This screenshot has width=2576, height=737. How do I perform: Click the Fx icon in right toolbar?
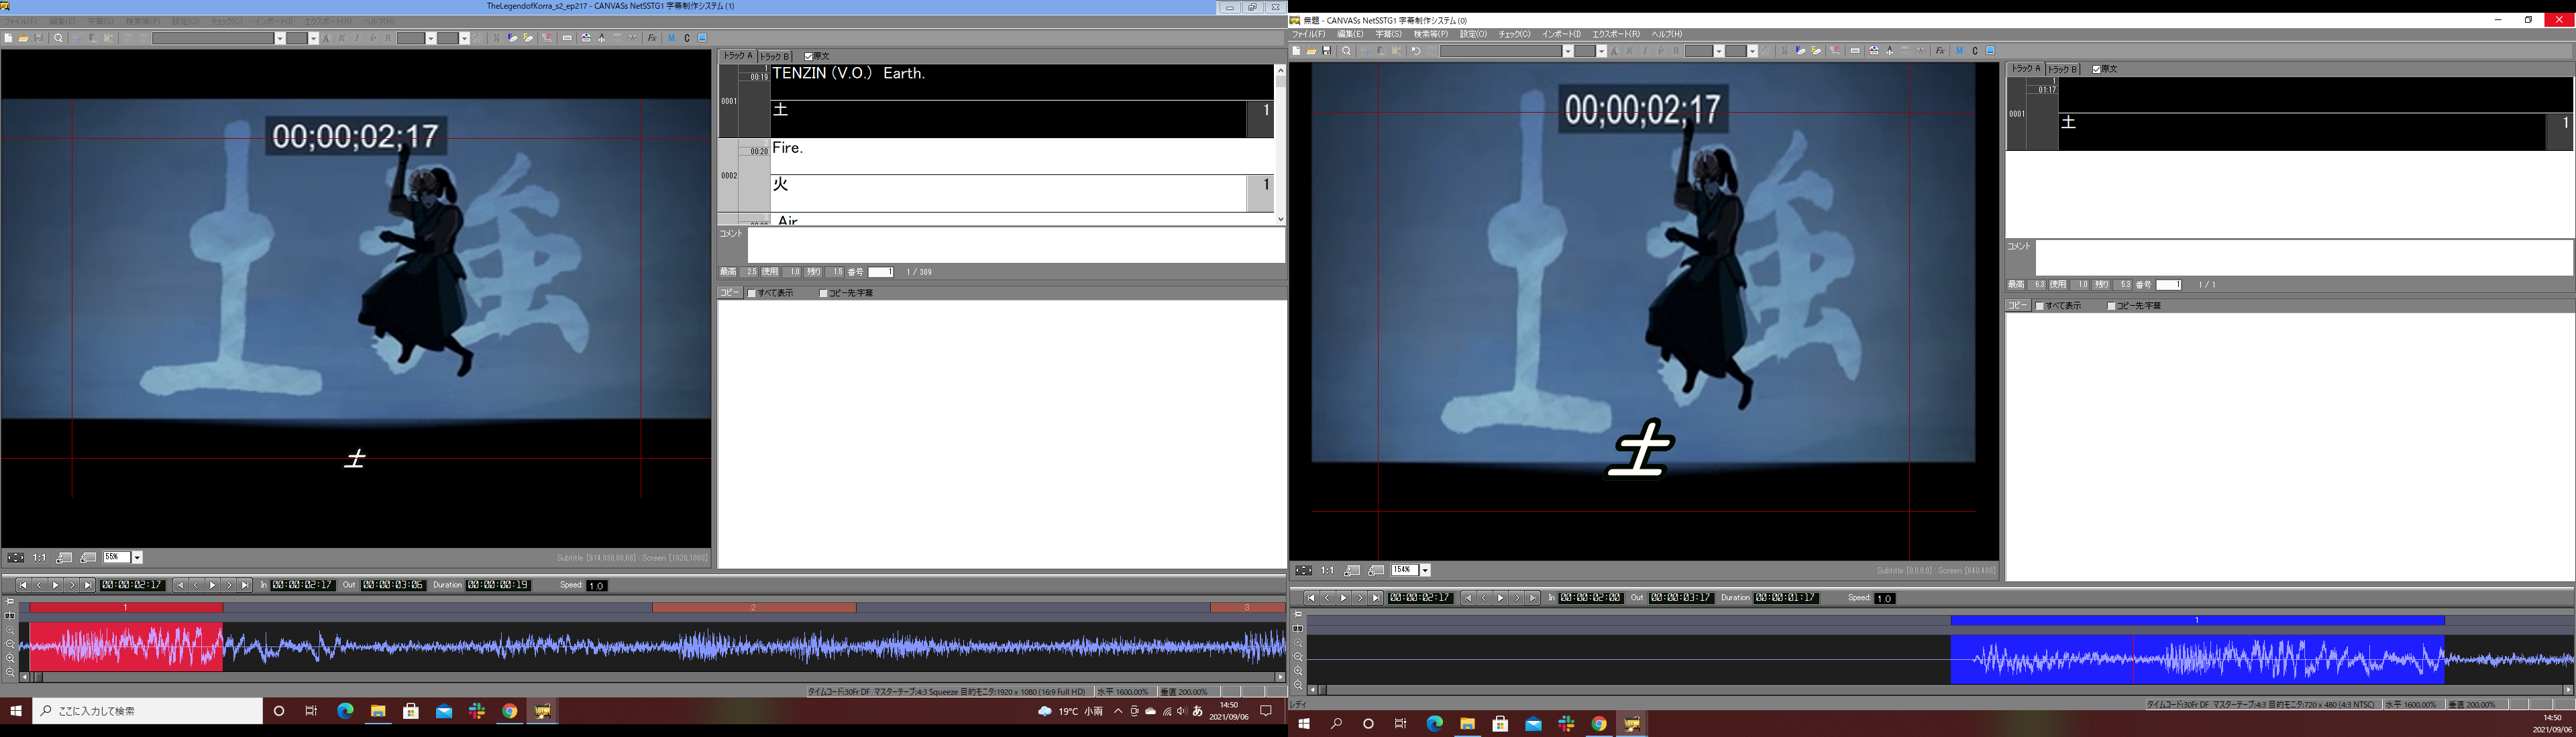pos(1940,51)
